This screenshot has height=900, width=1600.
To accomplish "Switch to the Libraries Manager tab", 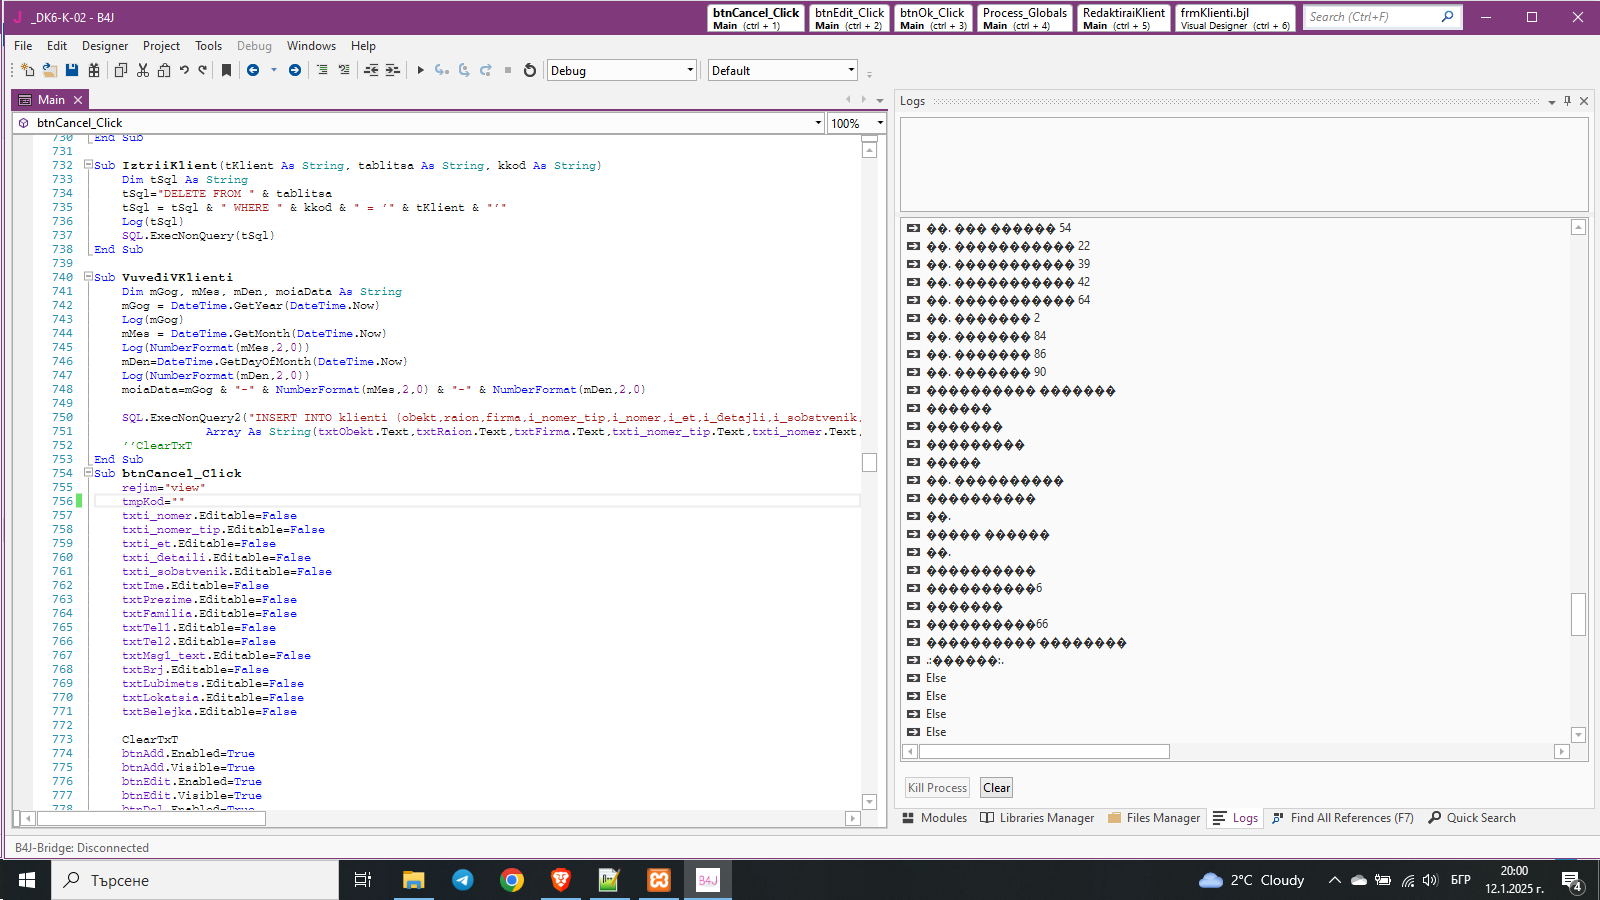I will (1037, 818).
